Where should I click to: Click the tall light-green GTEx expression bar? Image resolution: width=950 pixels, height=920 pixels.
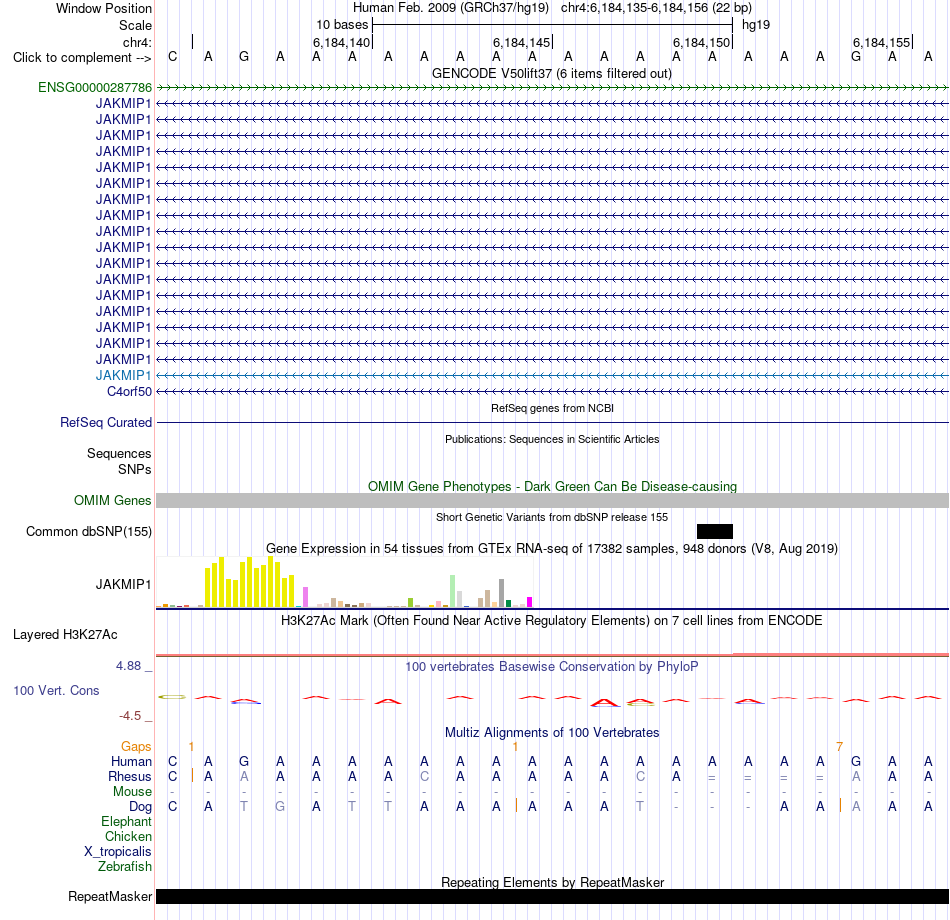coord(453,592)
